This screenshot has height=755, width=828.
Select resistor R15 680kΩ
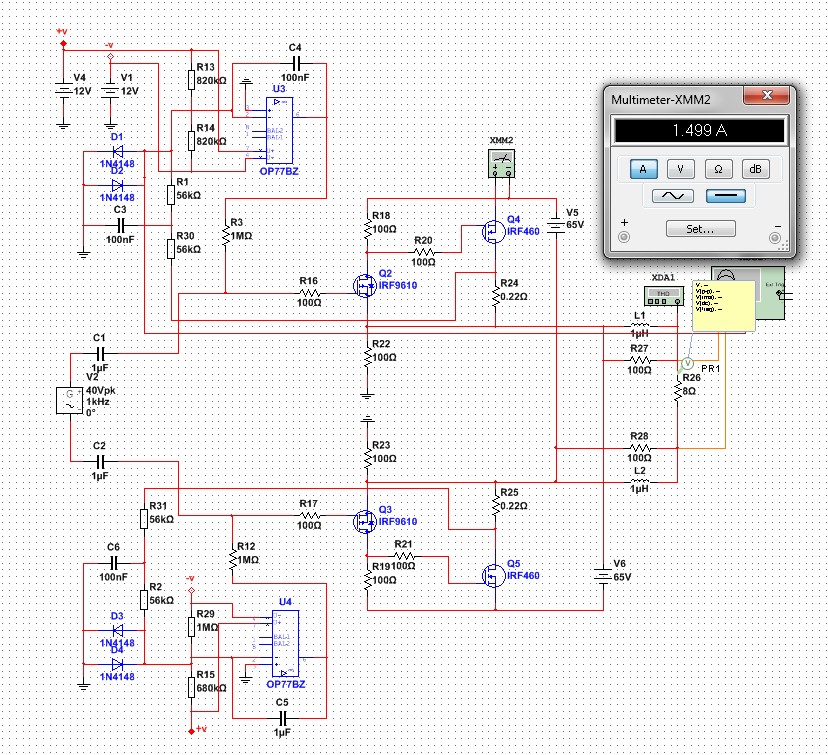pos(192,687)
